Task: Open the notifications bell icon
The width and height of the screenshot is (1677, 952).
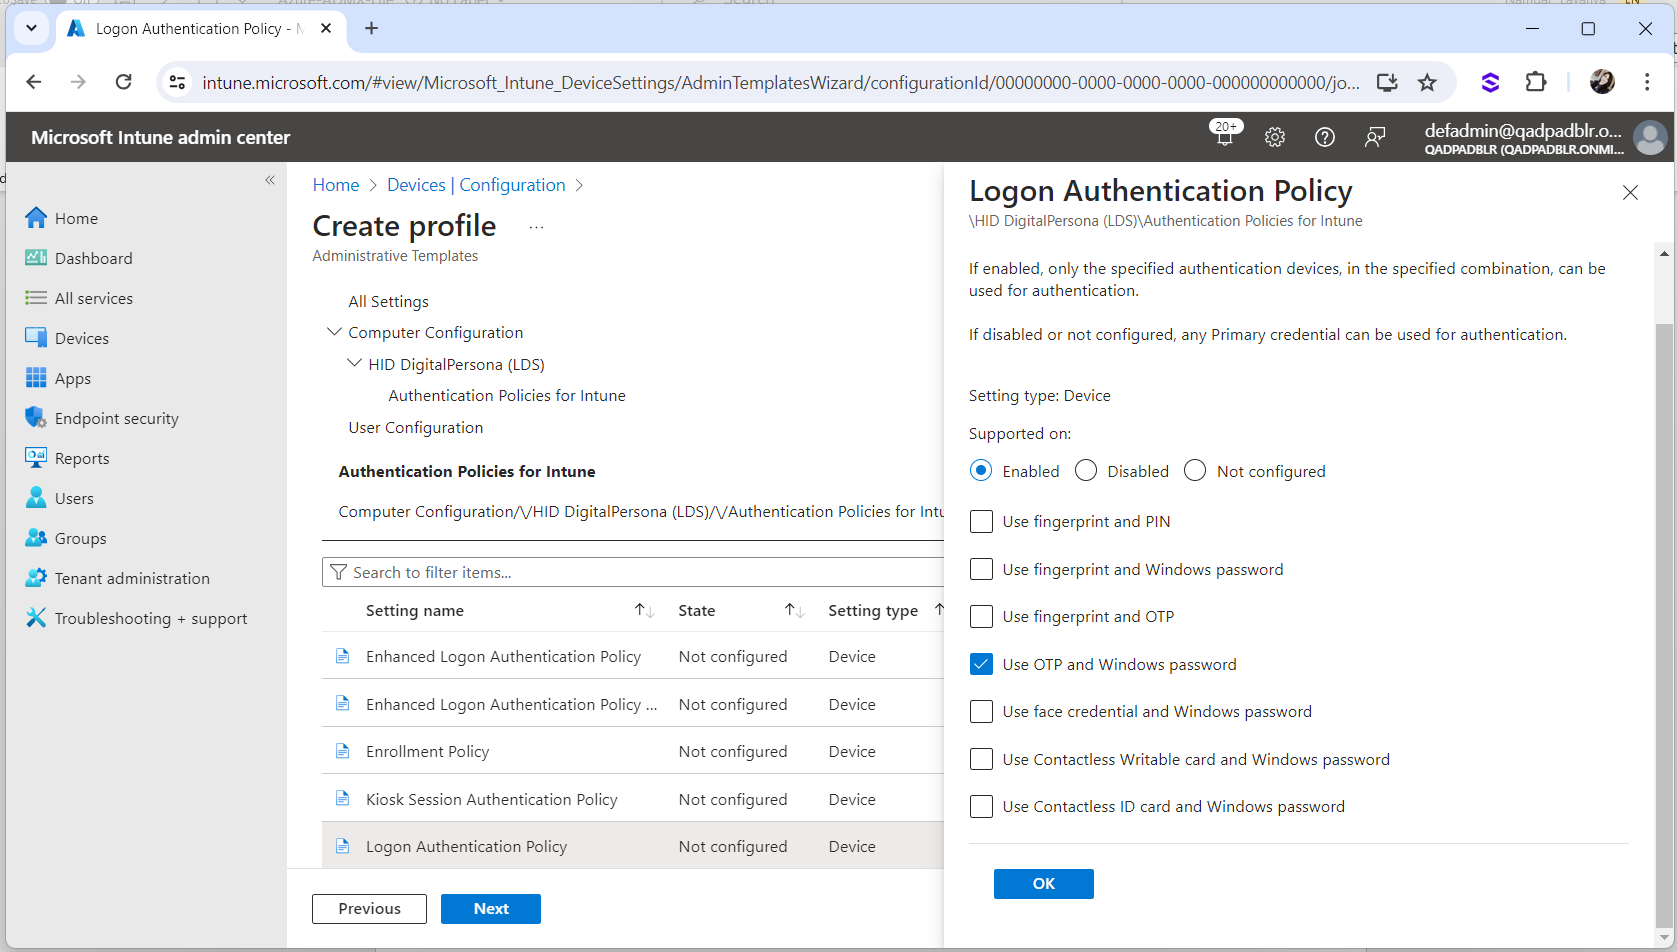Action: (1225, 135)
